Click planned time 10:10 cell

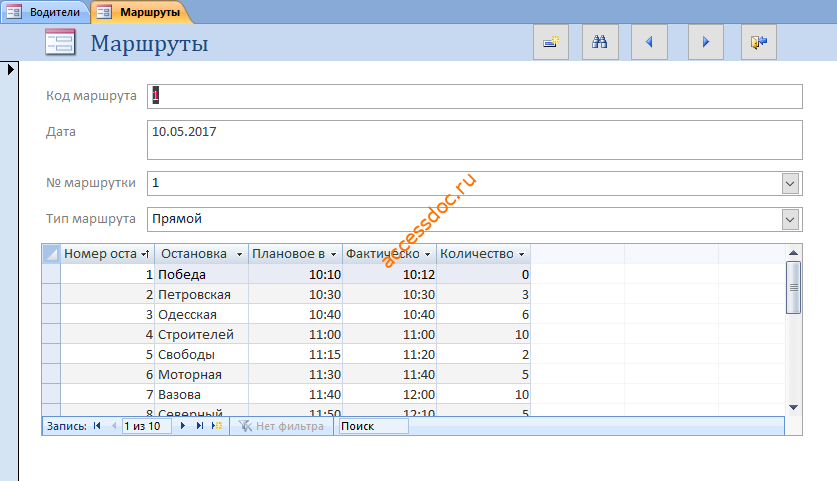coord(295,274)
